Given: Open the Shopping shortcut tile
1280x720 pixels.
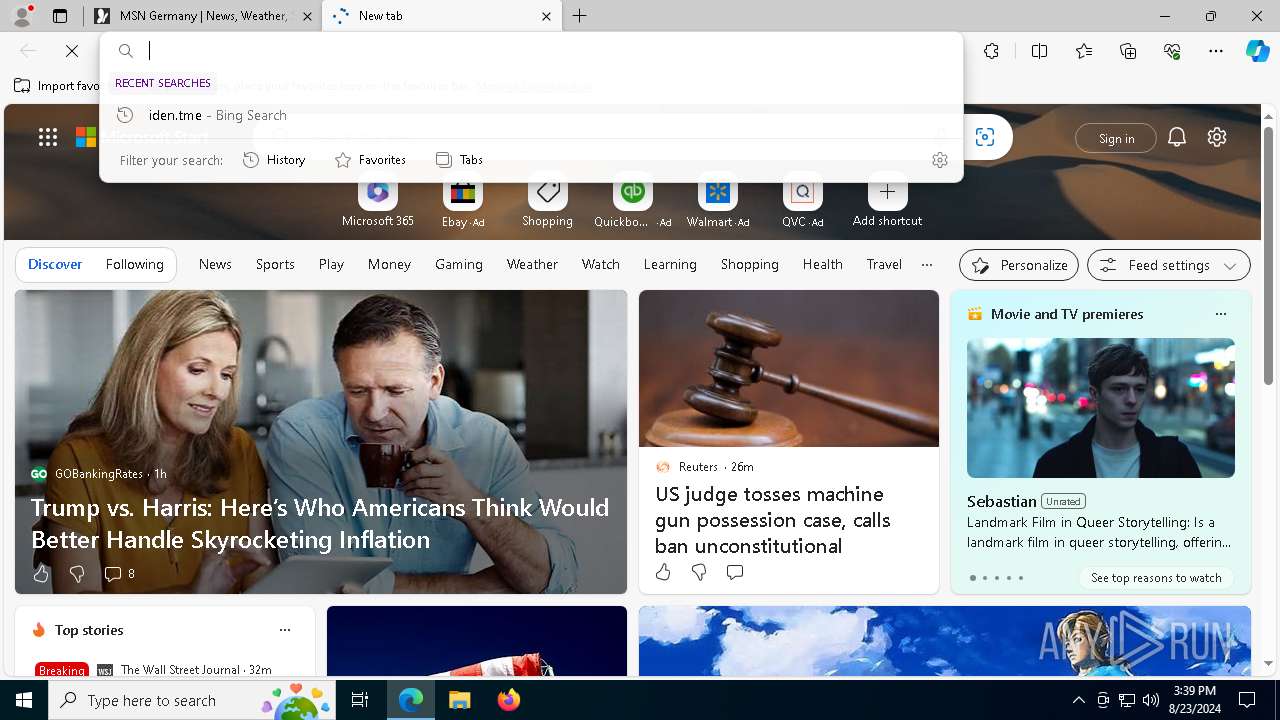Looking at the screenshot, I should click(x=547, y=200).
